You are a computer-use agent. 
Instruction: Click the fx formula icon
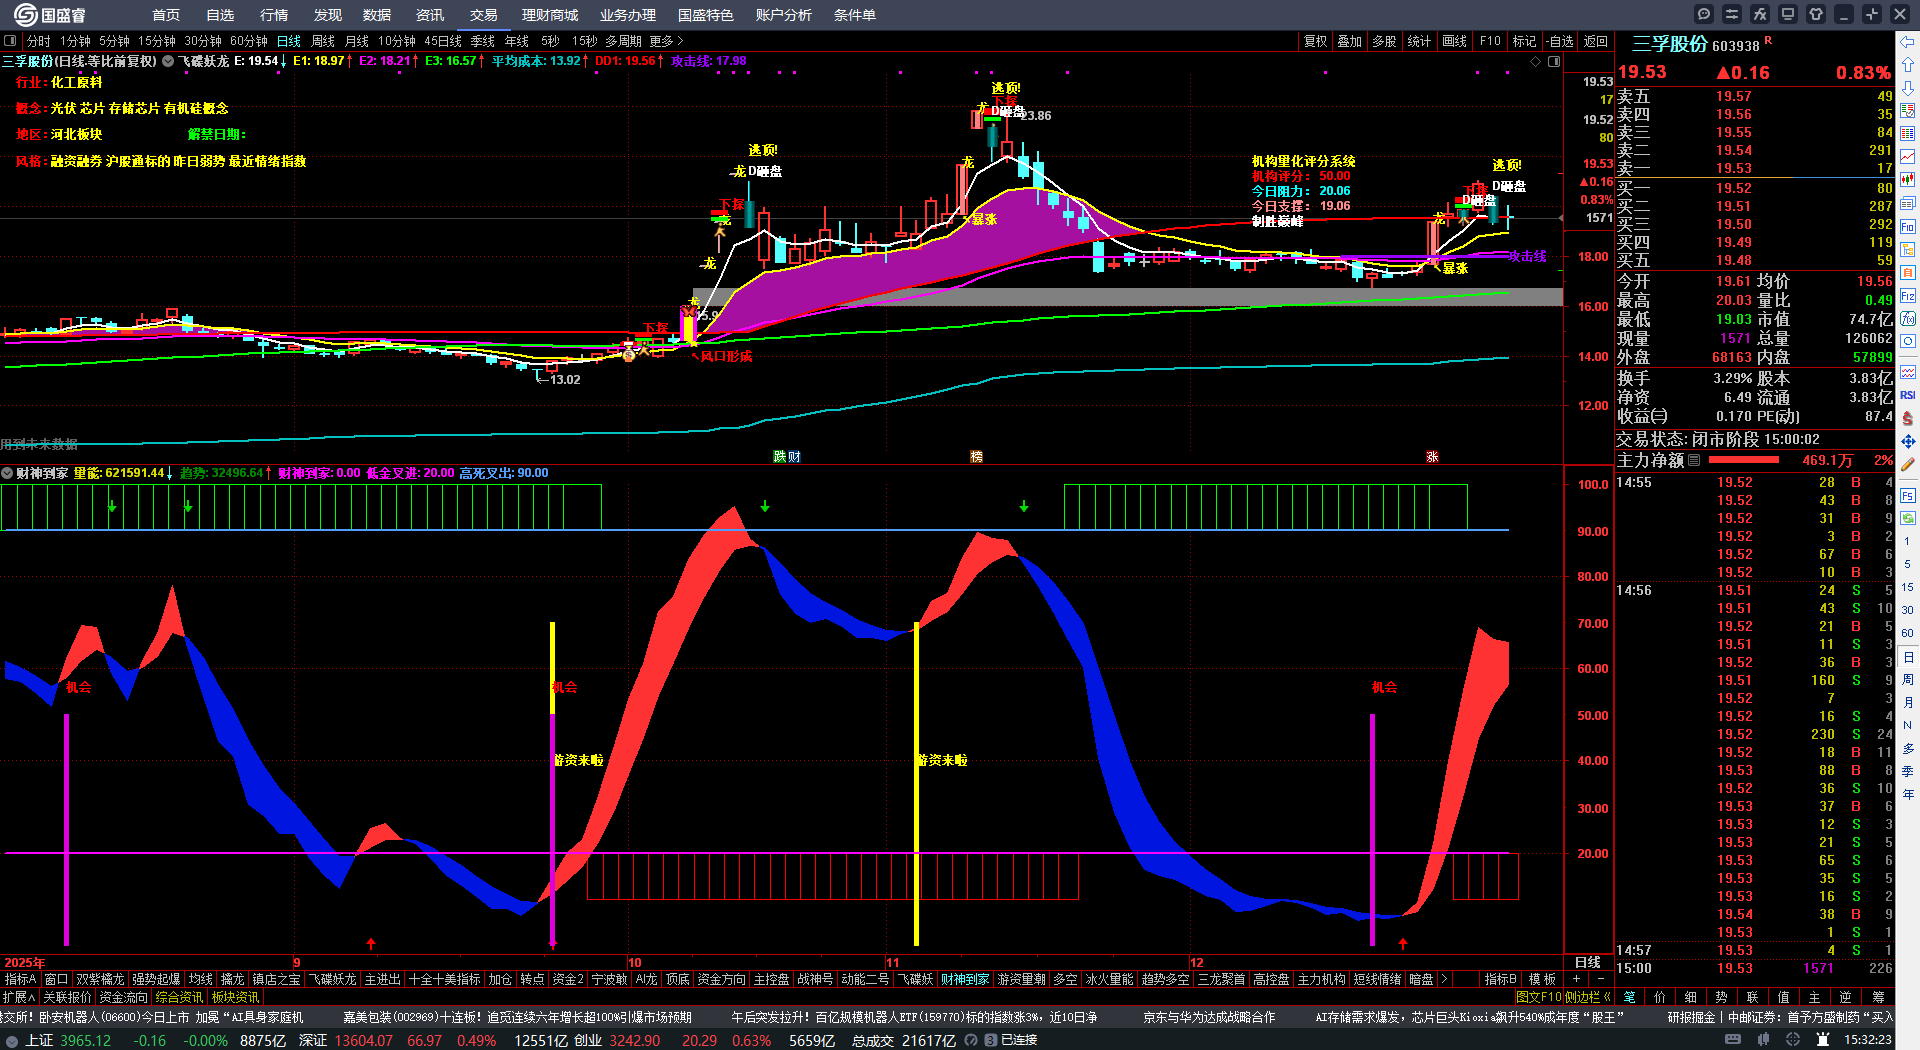[1760, 14]
